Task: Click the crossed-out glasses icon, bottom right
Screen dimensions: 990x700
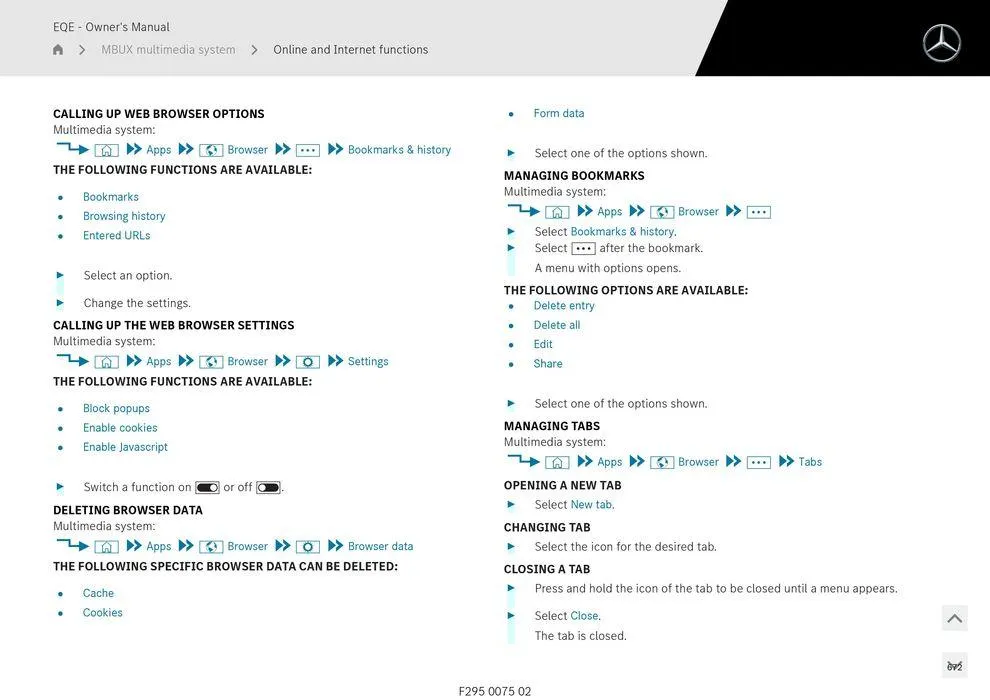Action: pos(954,666)
